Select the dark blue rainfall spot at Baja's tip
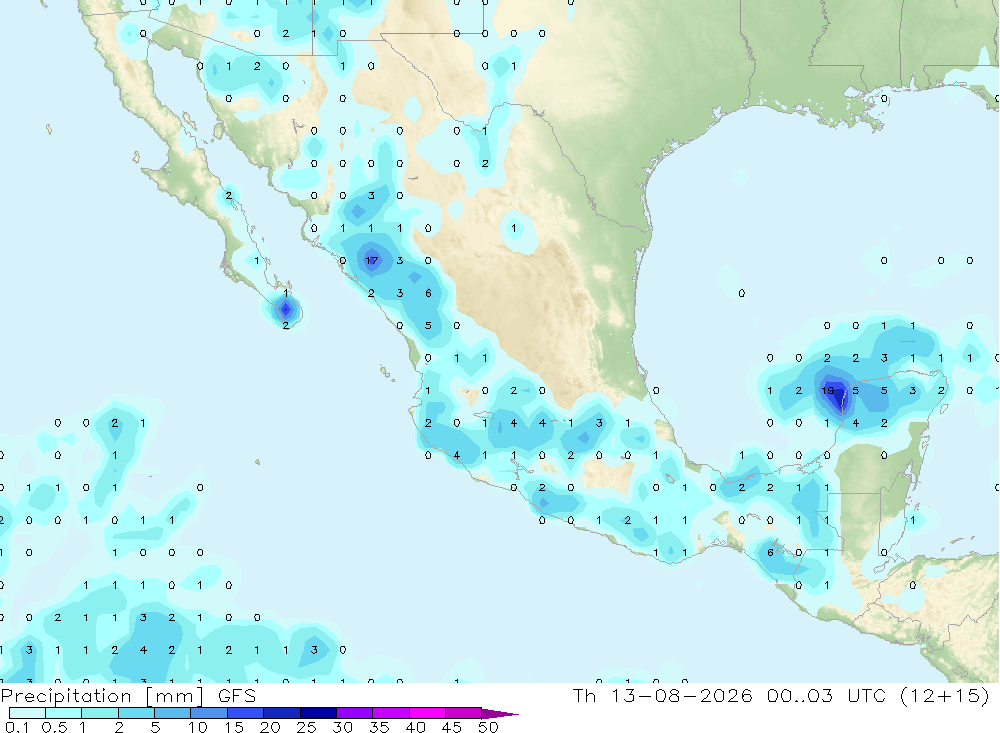Screen dimensions: 1000x733 point(286,309)
